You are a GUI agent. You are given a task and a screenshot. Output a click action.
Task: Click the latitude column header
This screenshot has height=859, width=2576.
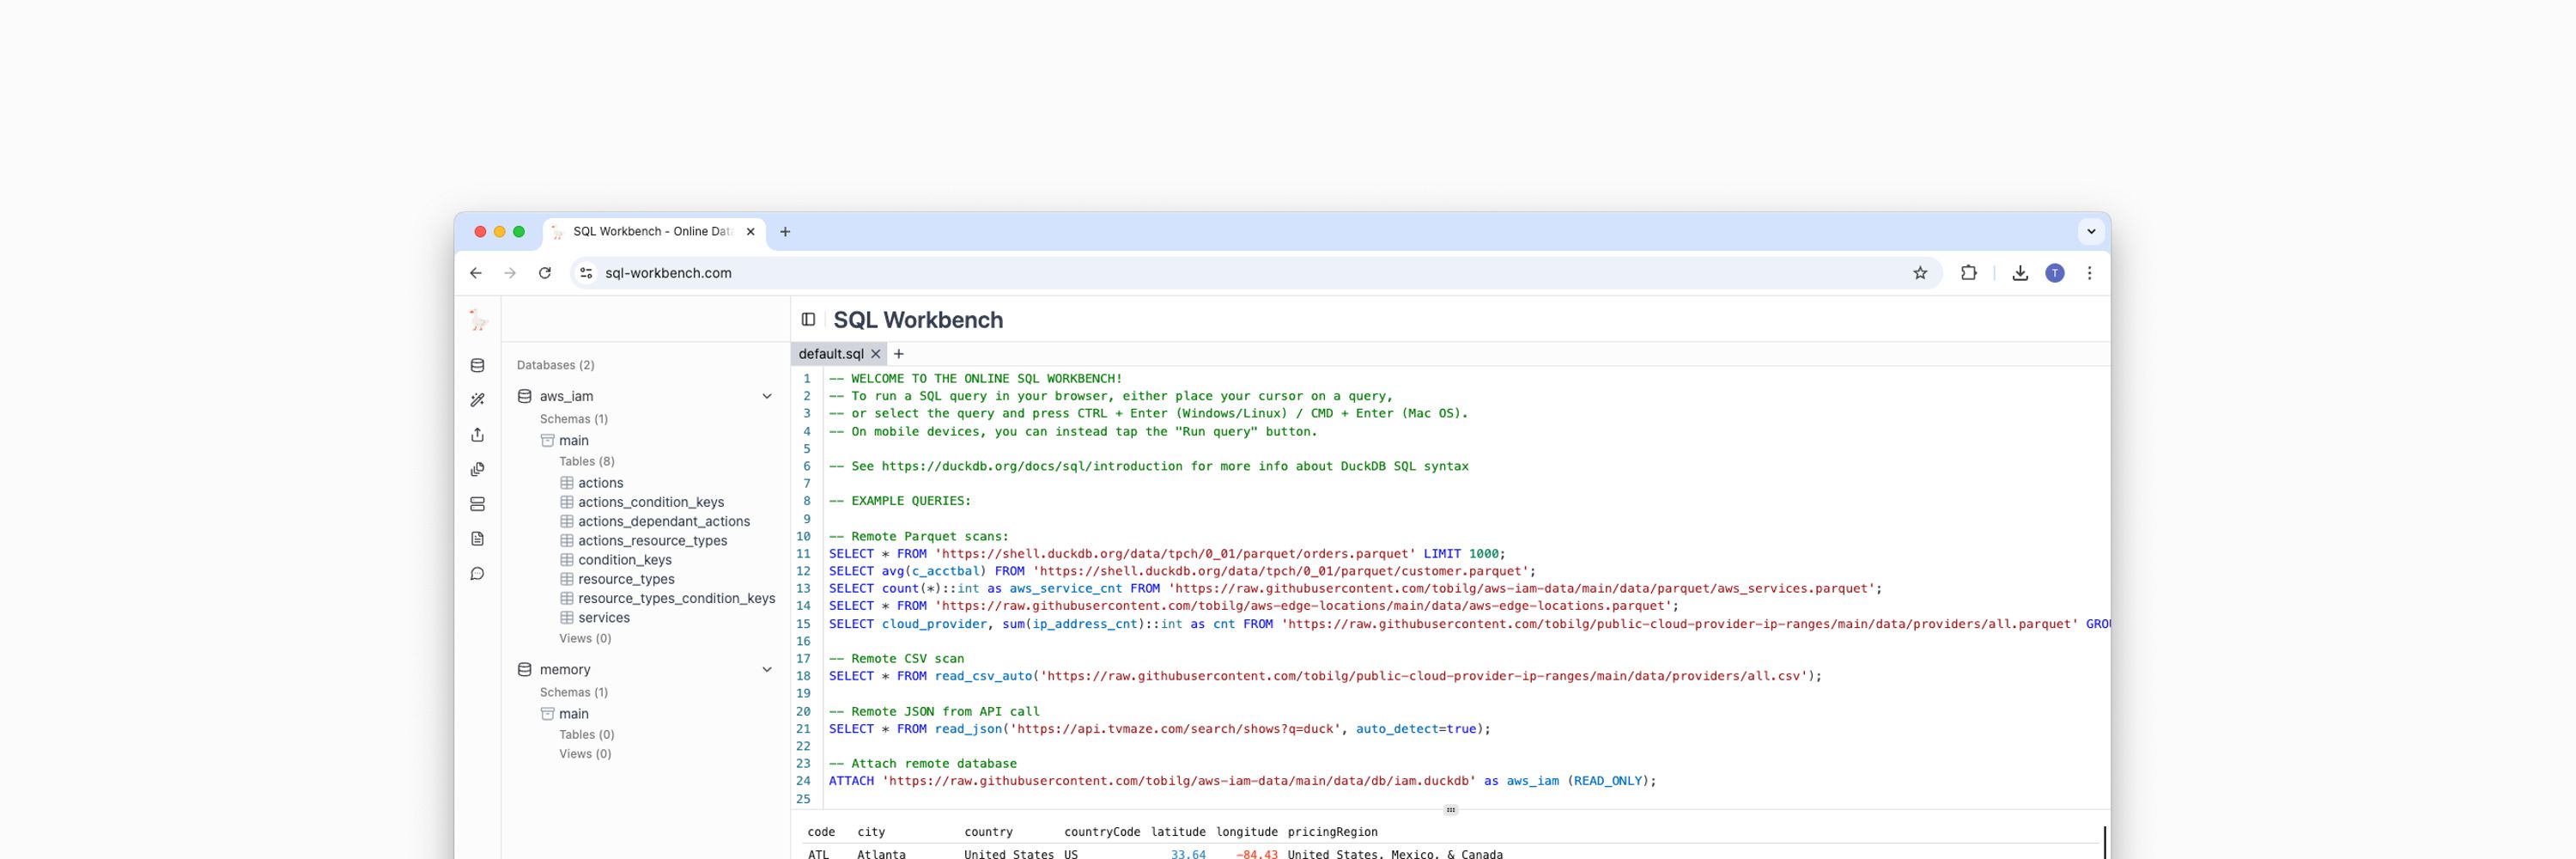pos(1178,832)
